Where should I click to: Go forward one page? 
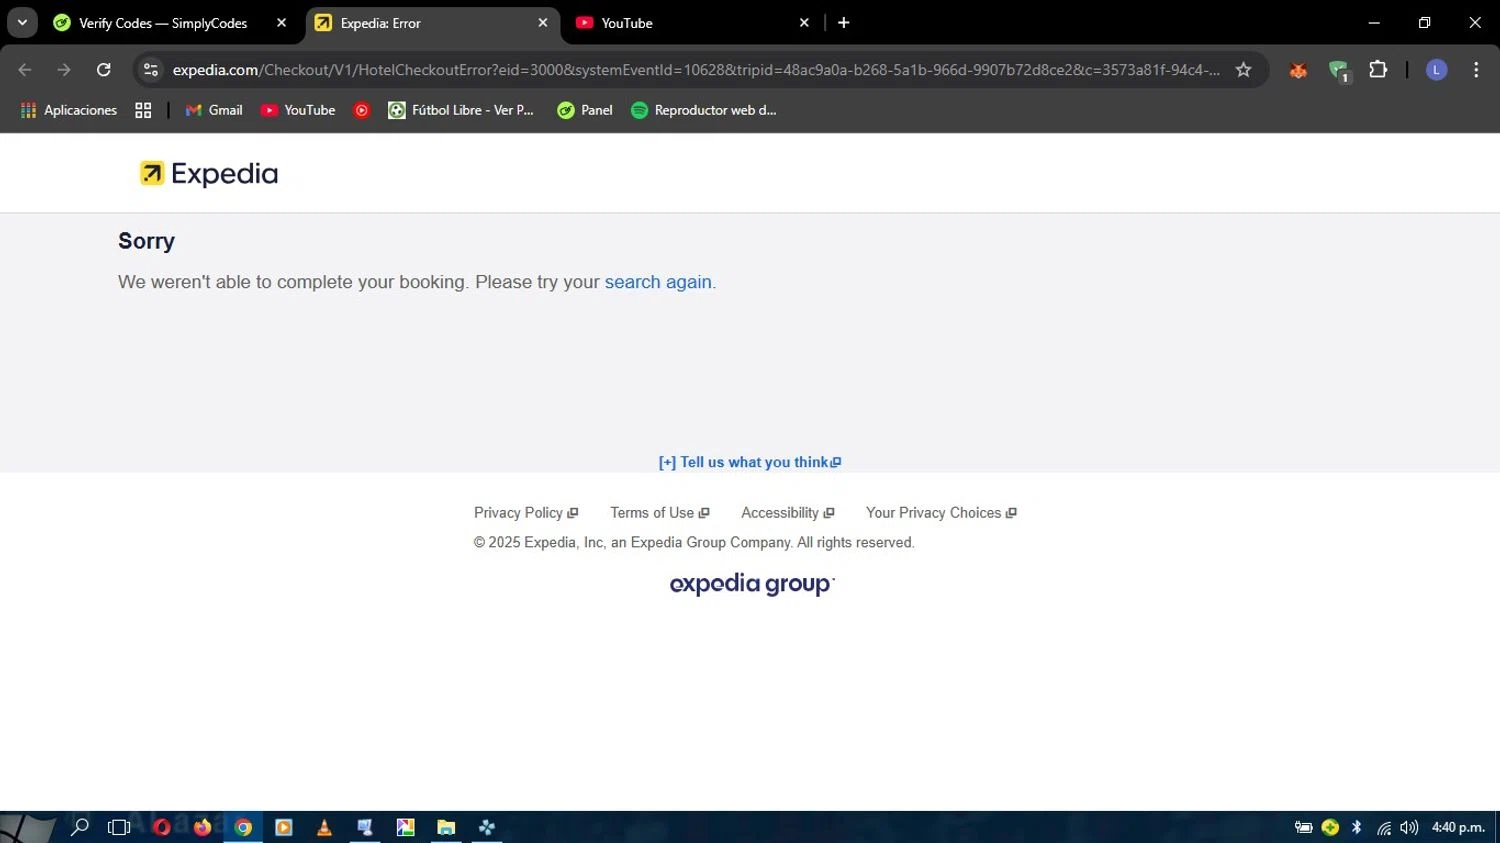pyautogui.click(x=64, y=70)
